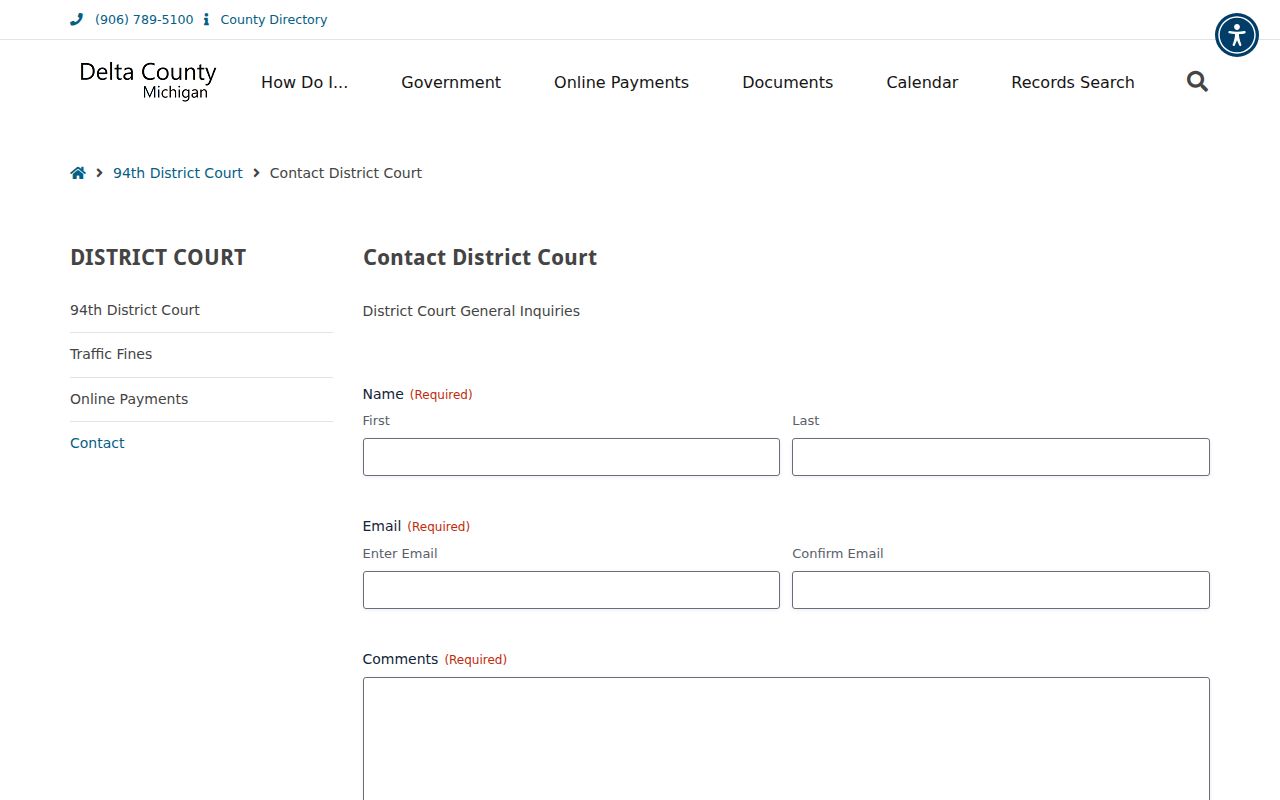The image size is (1280, 800).
Task: Open the County Directory link
Action: 274,19
